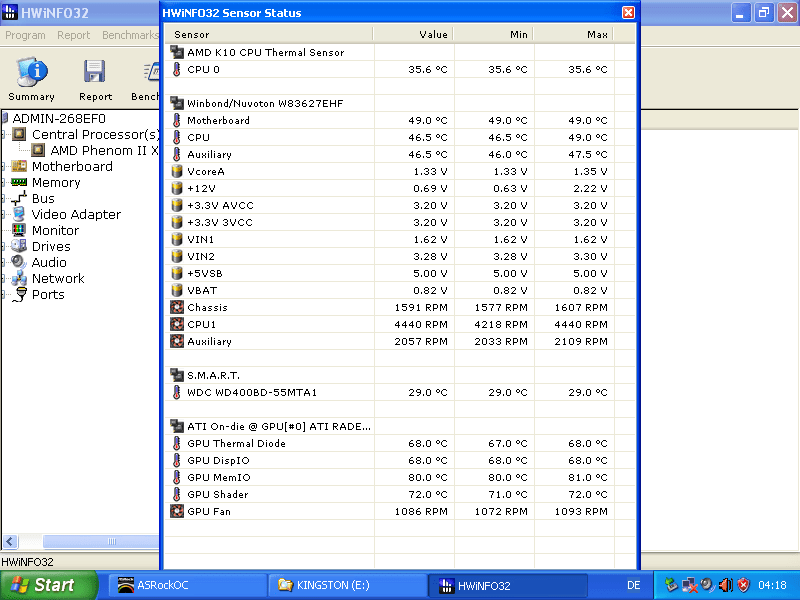
Task: Click the Monitor tree icon
Action: 19,230
